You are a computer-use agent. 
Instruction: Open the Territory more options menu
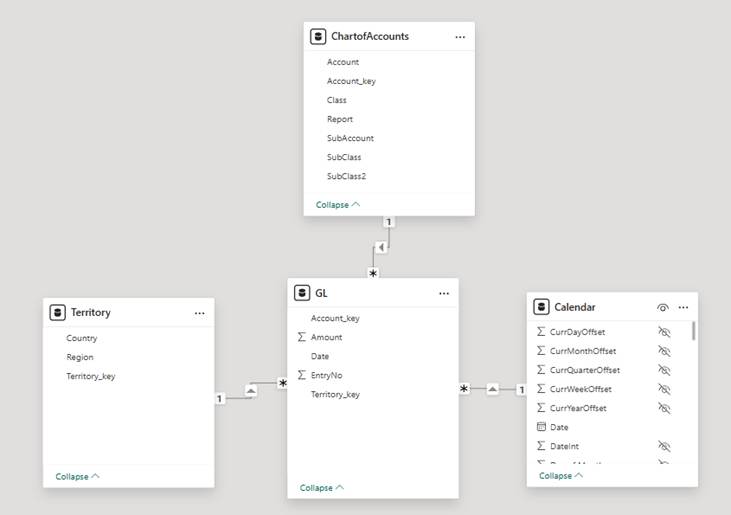coord(200,313)
